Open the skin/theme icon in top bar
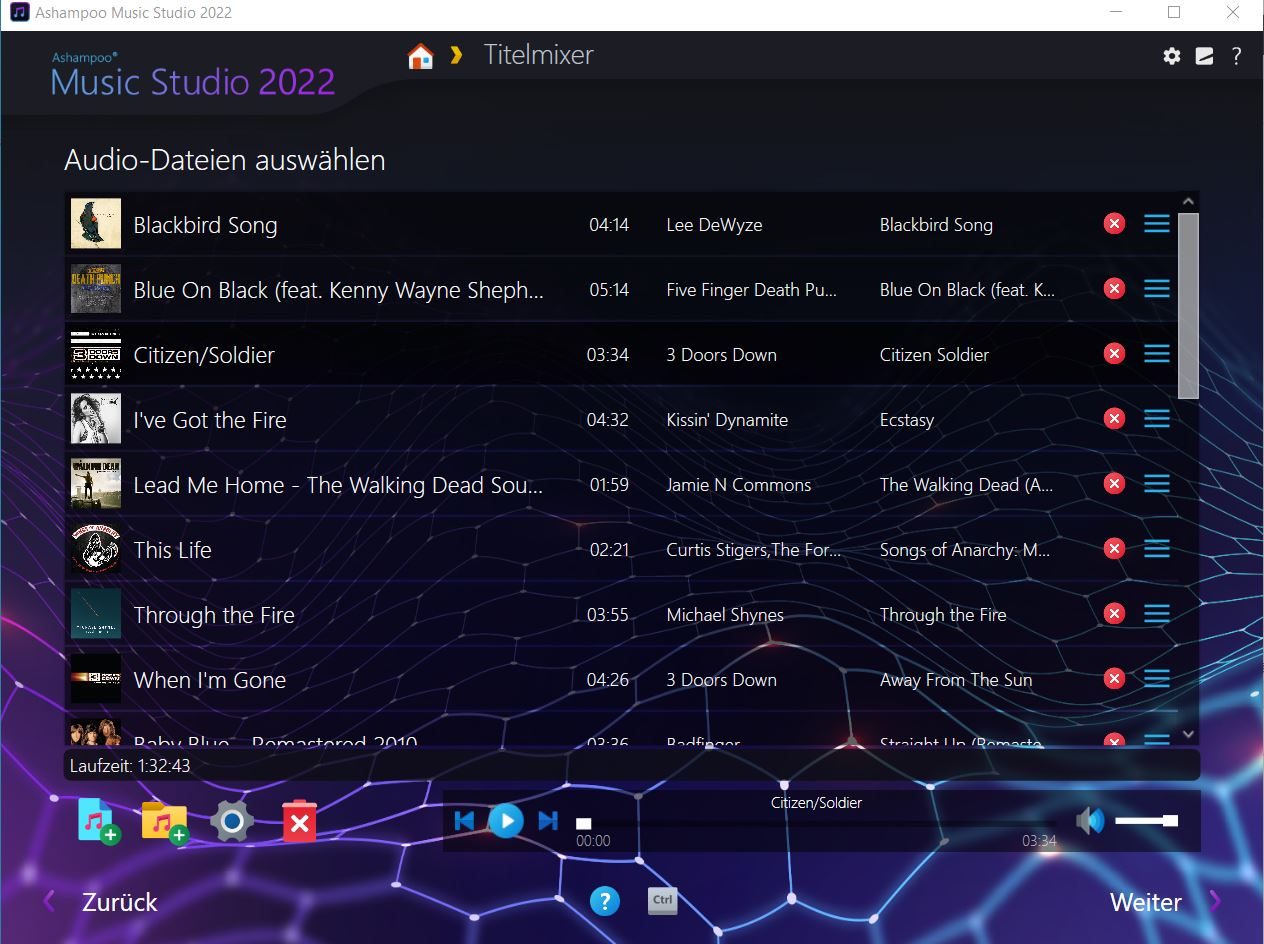Image resolution: width=1264 pixels, height=944 pixels. click(1204, 56)
